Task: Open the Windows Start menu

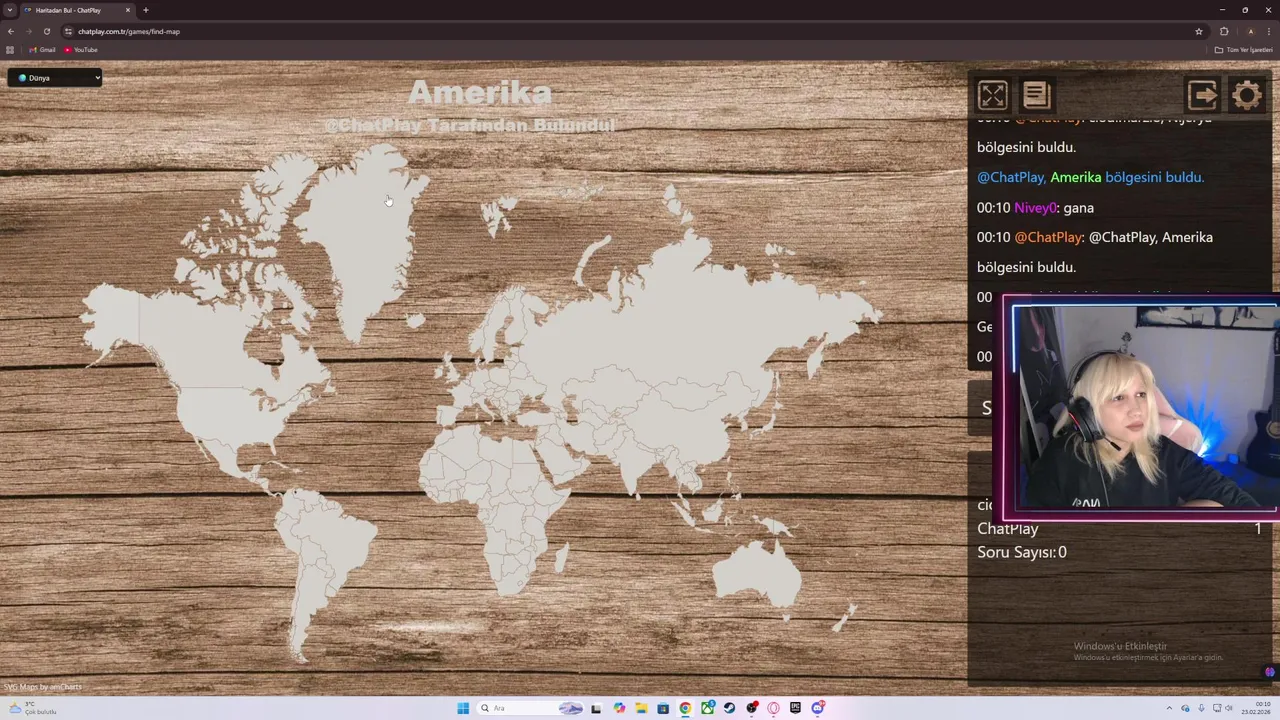Action: click(x=463, y=708)
